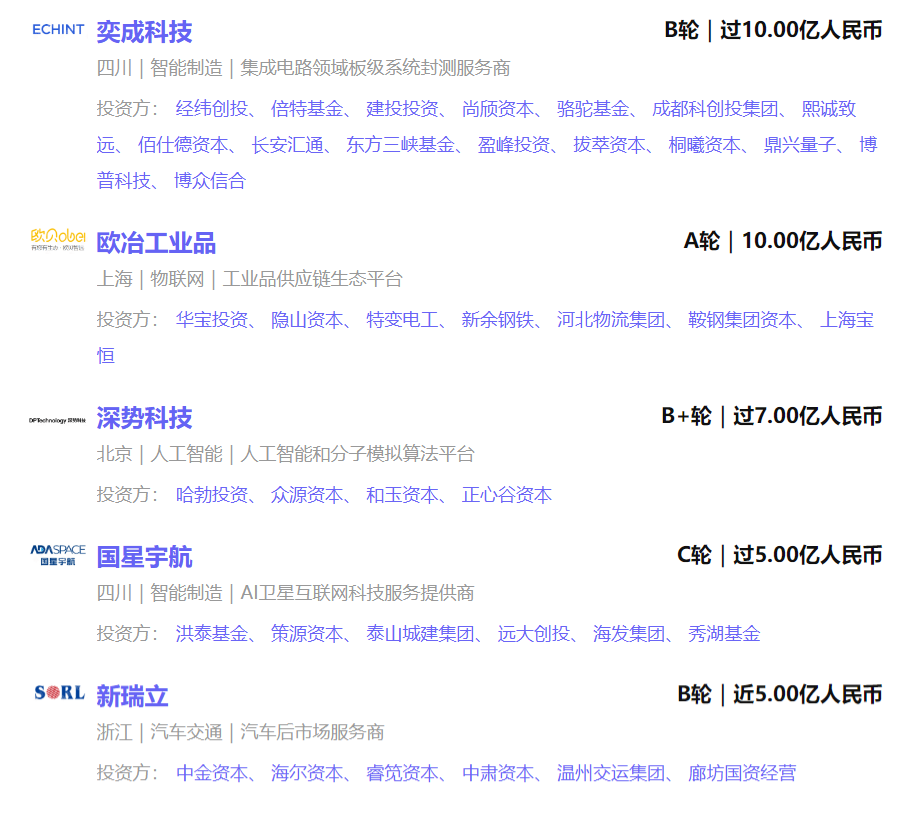
Task: Click the '集成电路领域板级系统封测服务商' description
Action: click(x=375, y=68)
